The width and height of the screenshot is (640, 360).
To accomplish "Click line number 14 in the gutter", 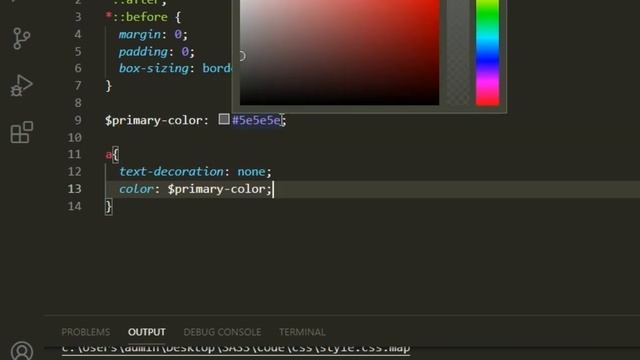I will click(x=75, y=206).
